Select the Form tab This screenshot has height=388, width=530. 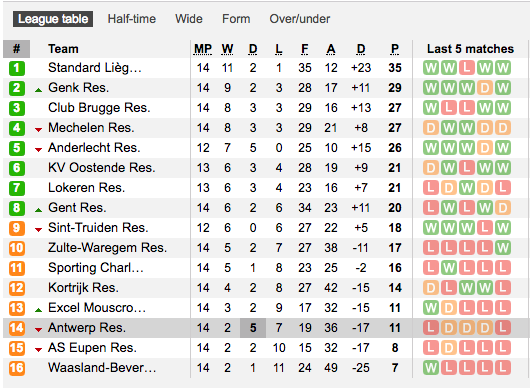tap(236, 19)
